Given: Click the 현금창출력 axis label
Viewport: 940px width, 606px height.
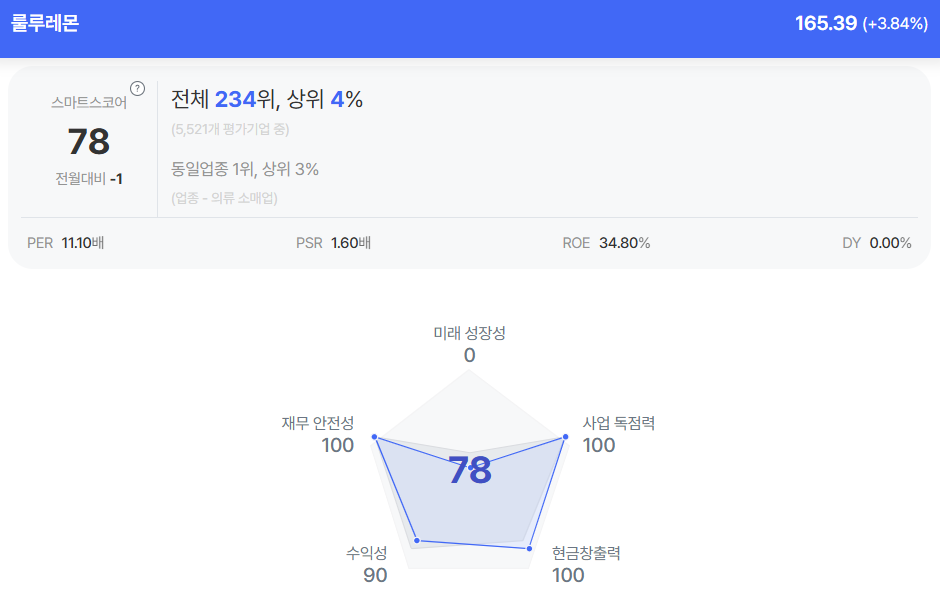Looking at the screenshot, I should [586, 553].
